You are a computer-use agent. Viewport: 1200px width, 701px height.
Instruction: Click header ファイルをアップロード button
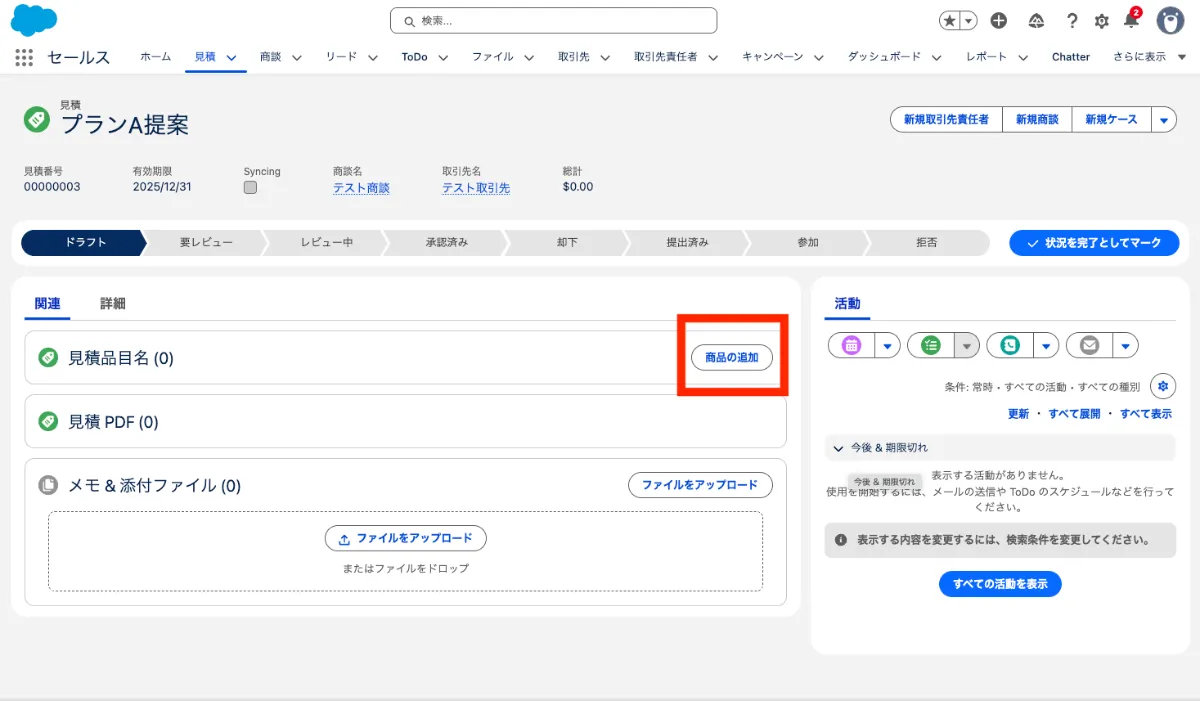(x=700, y=485)
